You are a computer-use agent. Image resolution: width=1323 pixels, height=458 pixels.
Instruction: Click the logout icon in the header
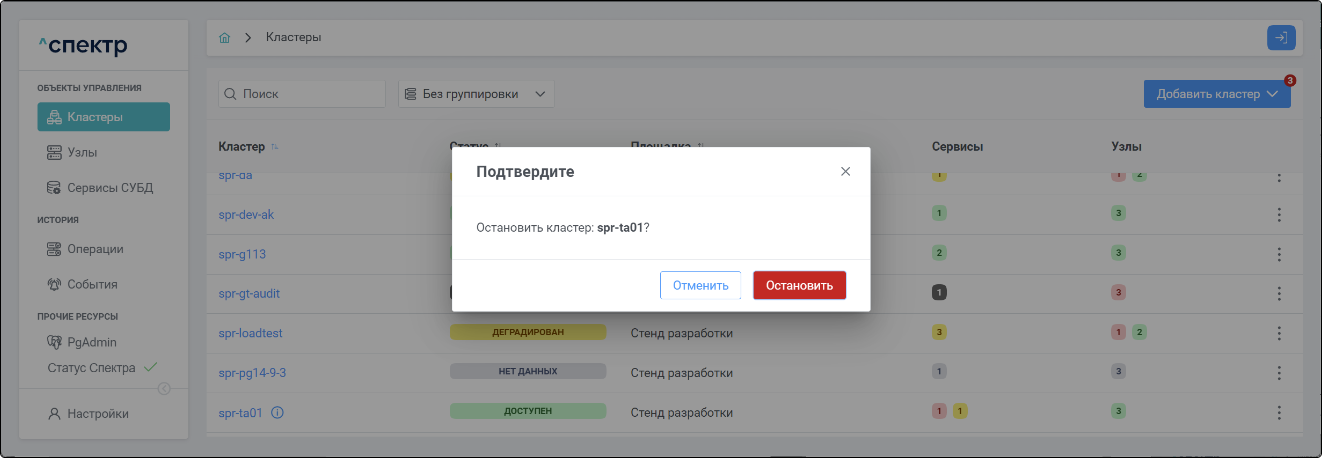[1281, 38]
